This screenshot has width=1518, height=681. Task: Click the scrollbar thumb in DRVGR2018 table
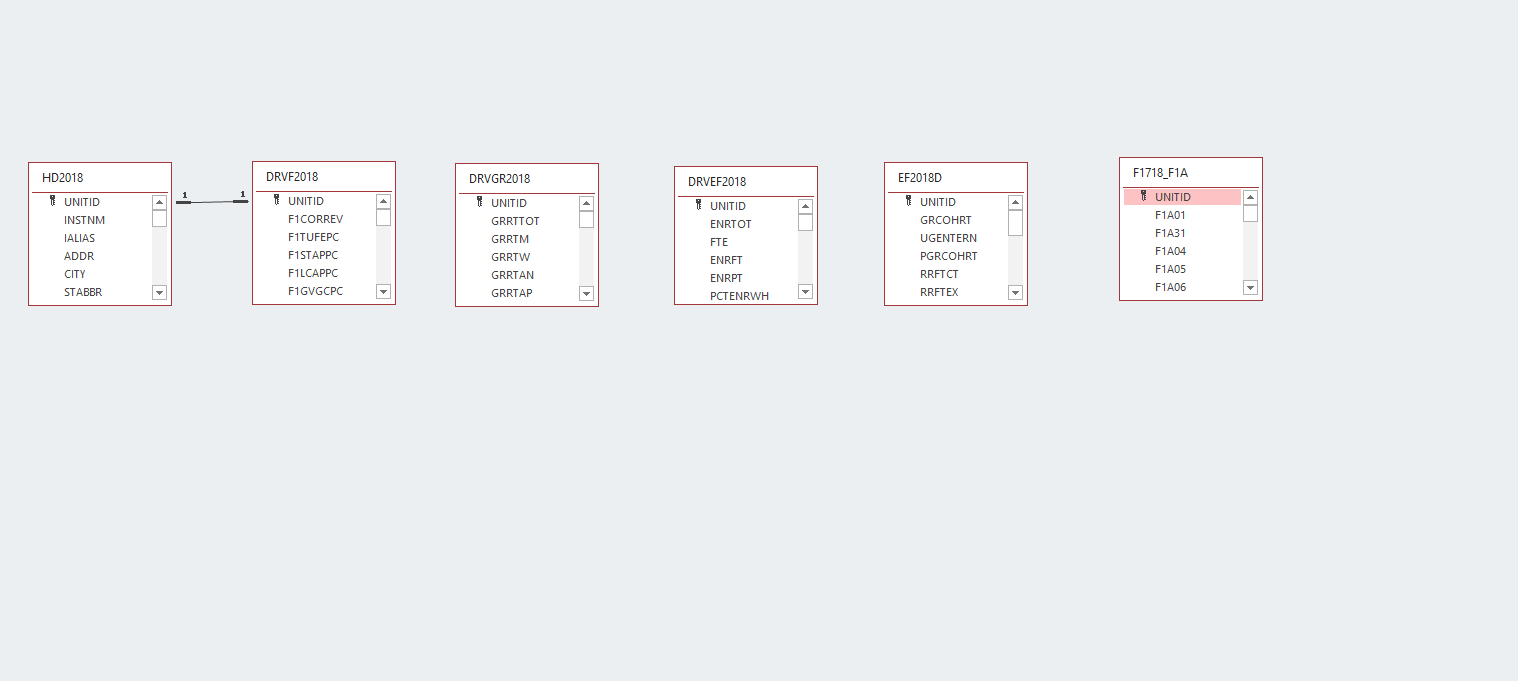586,220
